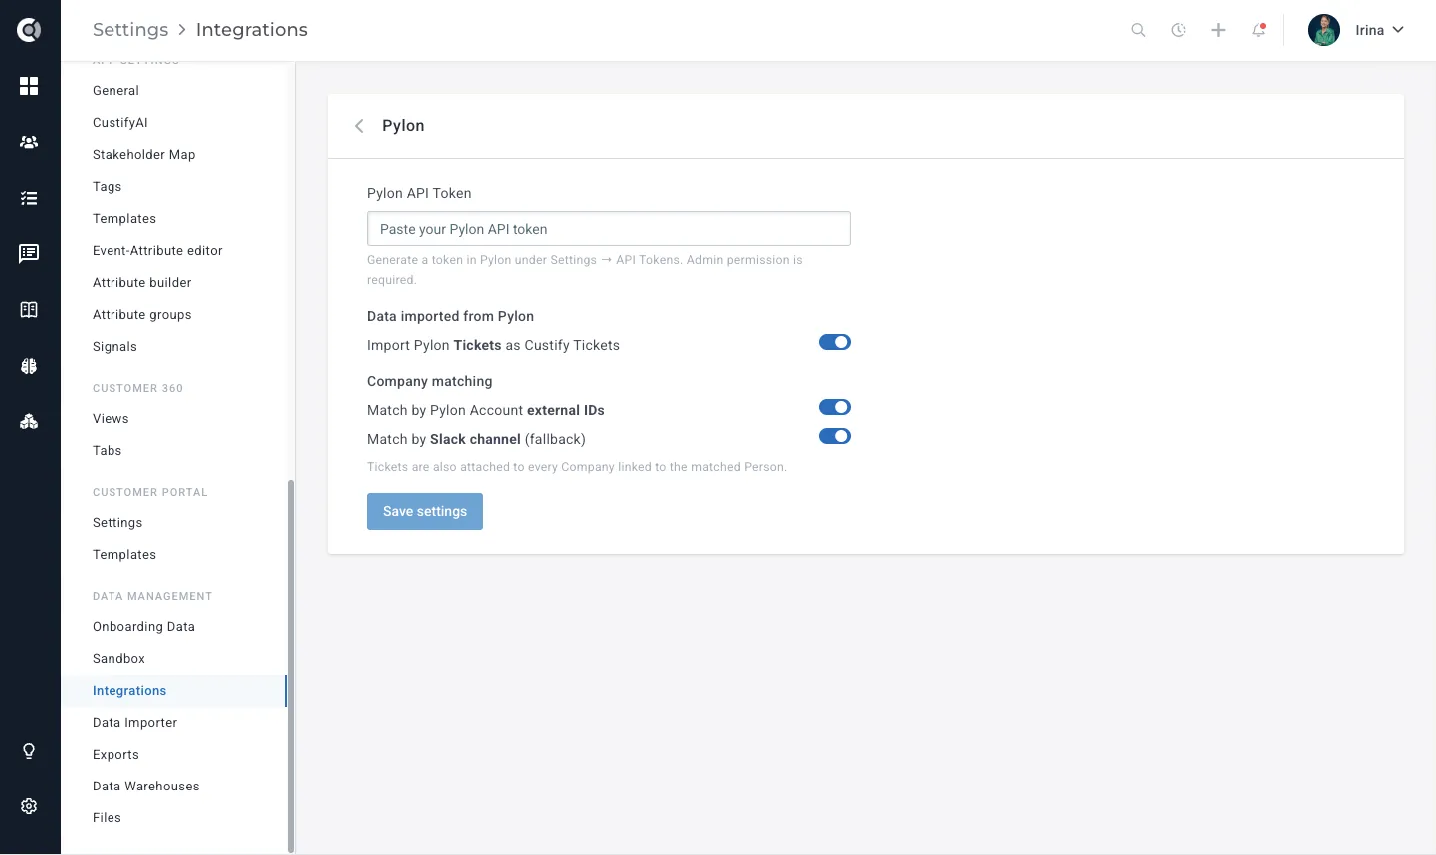
Task: Open the tasks checklist icon in sidebar
Action: point(29,198)
